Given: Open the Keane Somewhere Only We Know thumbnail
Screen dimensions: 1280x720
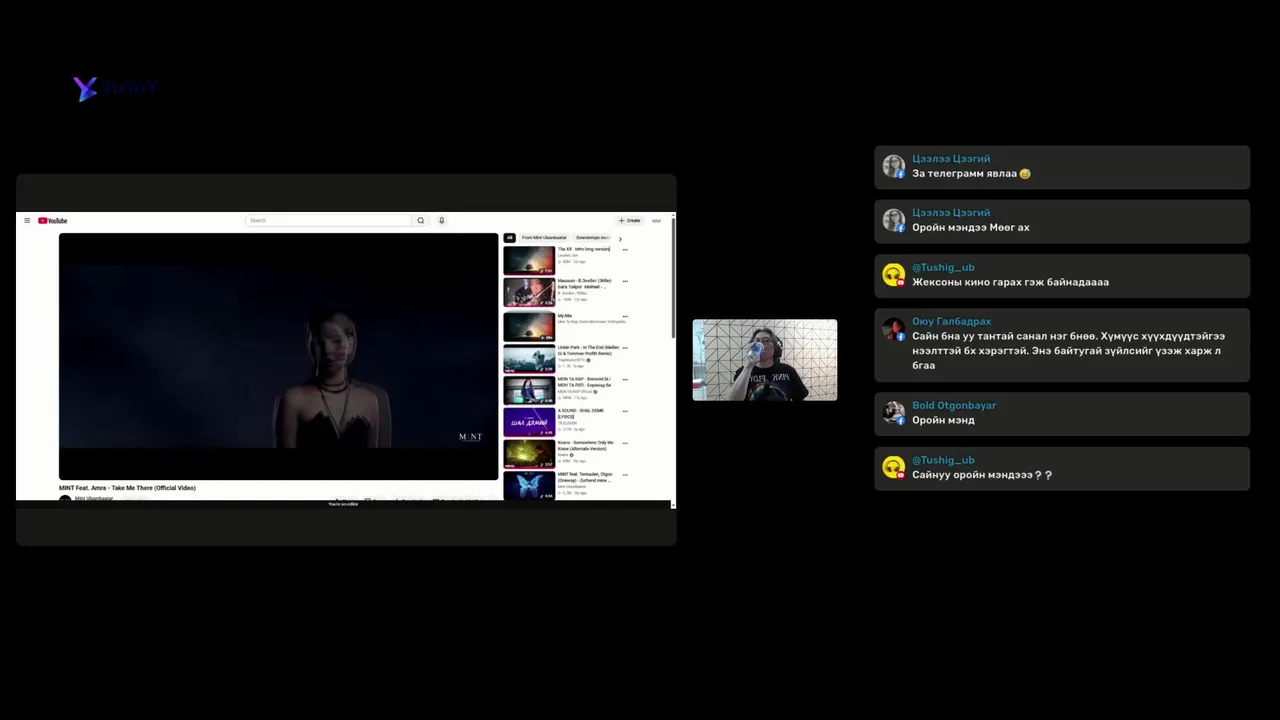Looking at the screenshot, I should pos(529,454).
